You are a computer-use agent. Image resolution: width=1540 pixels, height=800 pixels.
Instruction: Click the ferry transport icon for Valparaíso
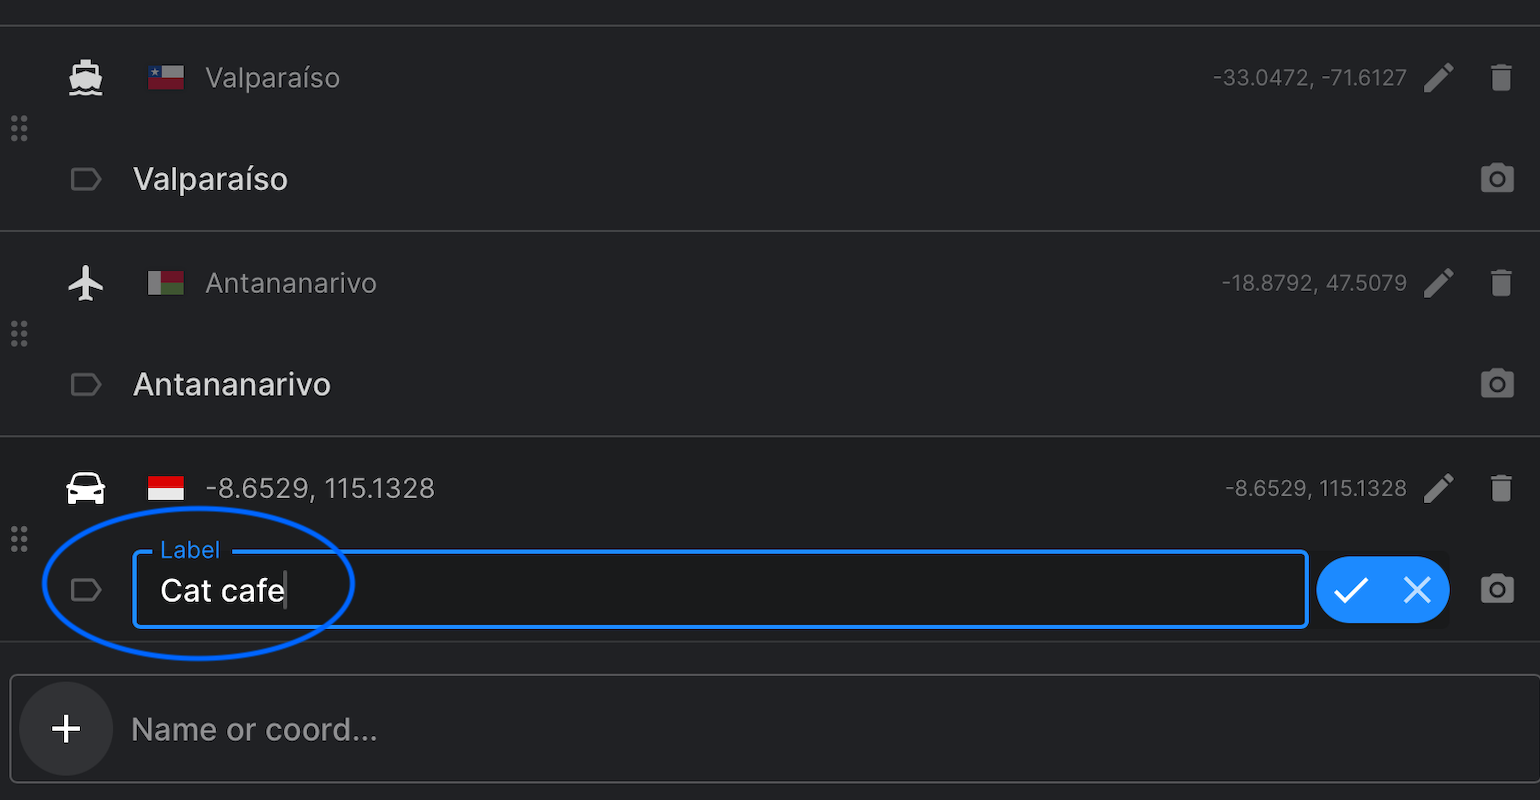point(86,78)
